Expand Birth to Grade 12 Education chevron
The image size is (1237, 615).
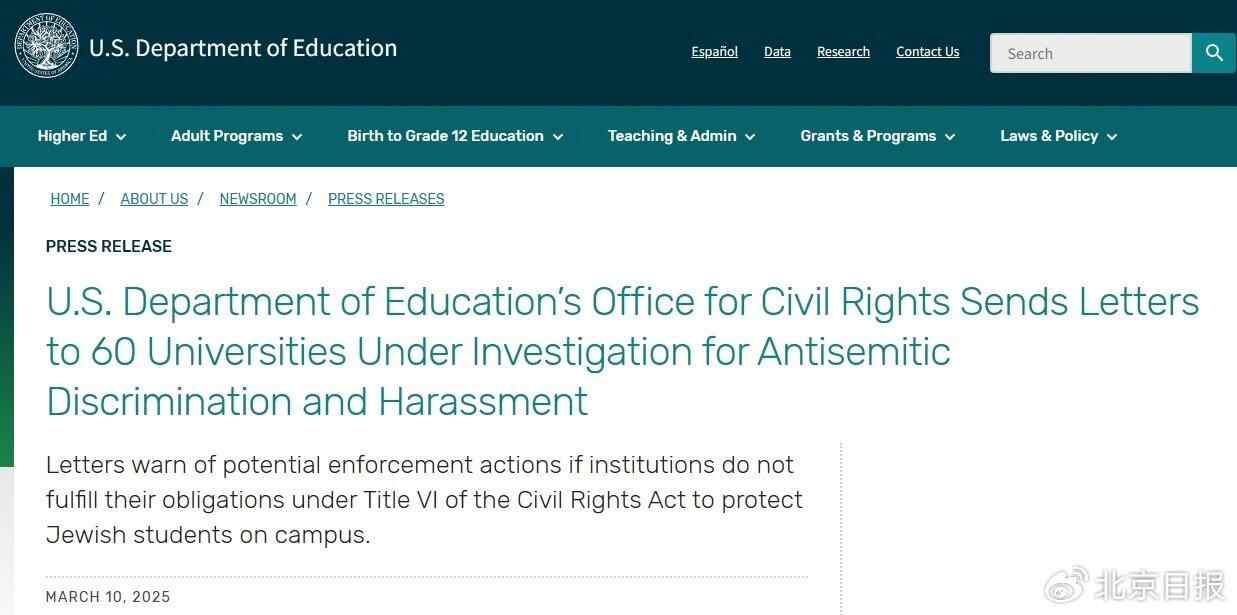558,137
